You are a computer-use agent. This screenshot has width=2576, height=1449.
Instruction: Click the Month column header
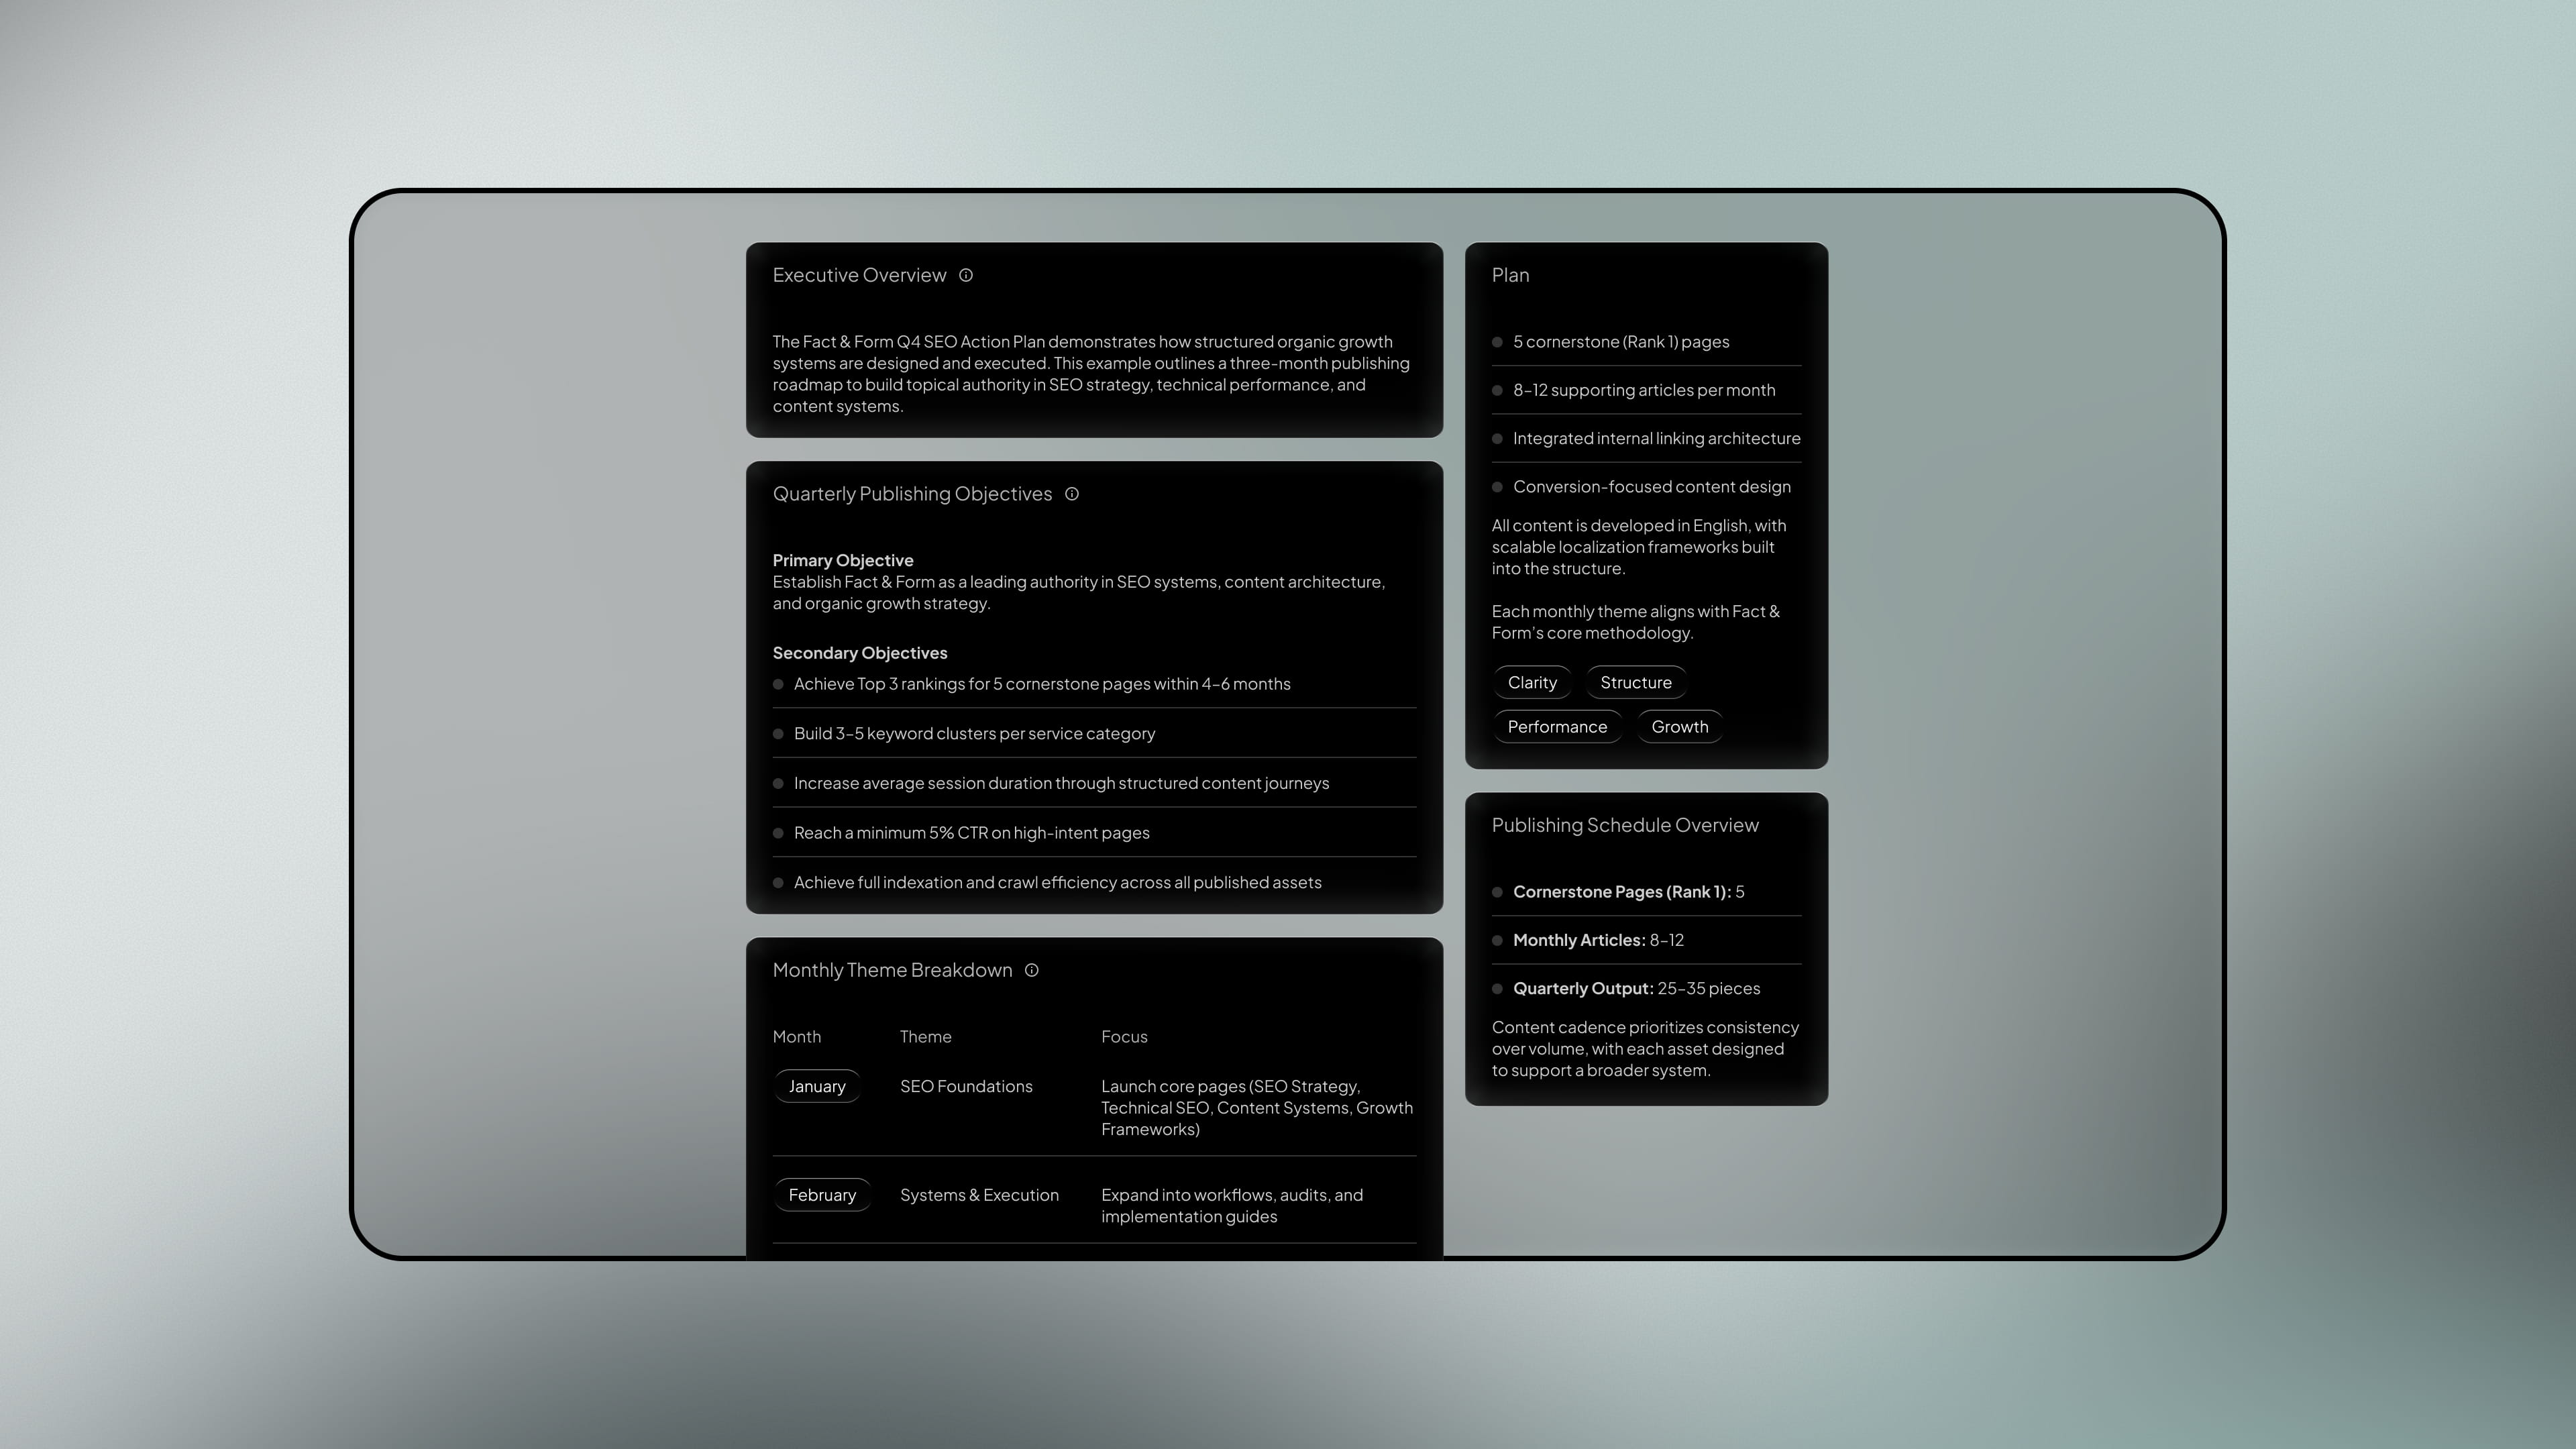coord(796,1037)
